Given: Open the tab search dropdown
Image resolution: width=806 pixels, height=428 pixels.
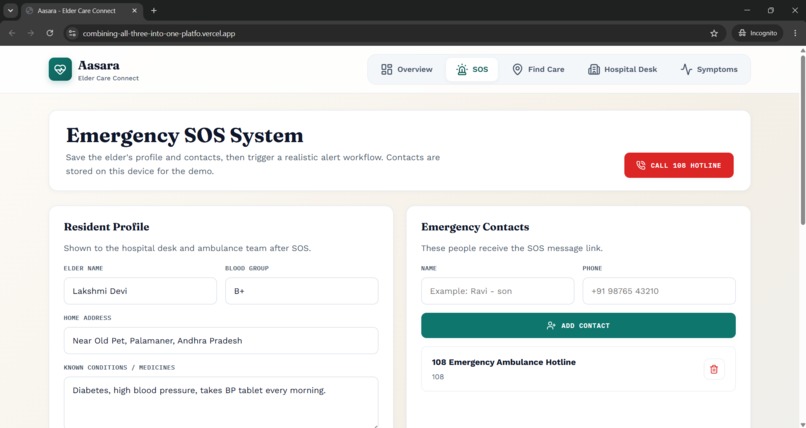Looking at the screenshot, I should pyautogui.click(x=10, y=10).
